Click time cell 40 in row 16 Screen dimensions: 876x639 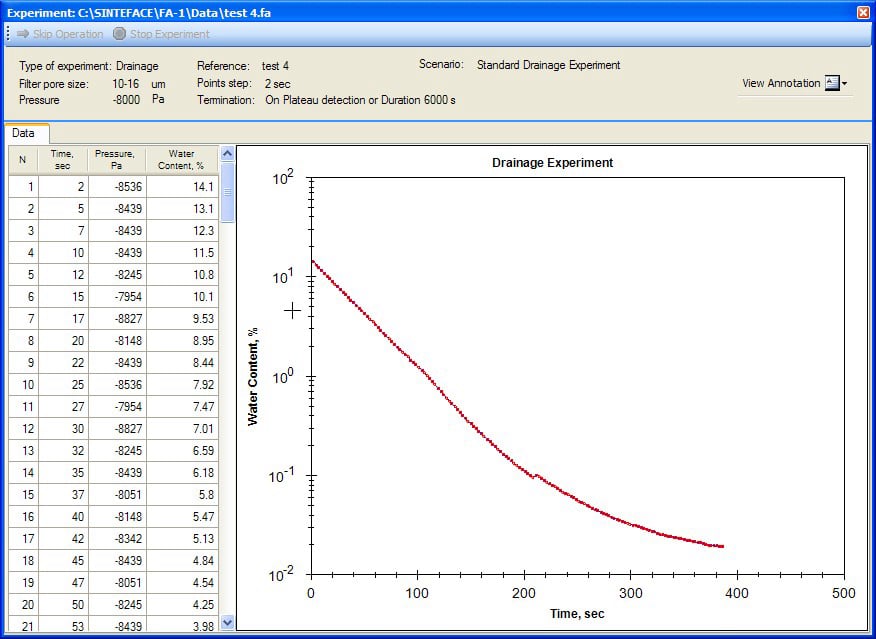point(63,517)
